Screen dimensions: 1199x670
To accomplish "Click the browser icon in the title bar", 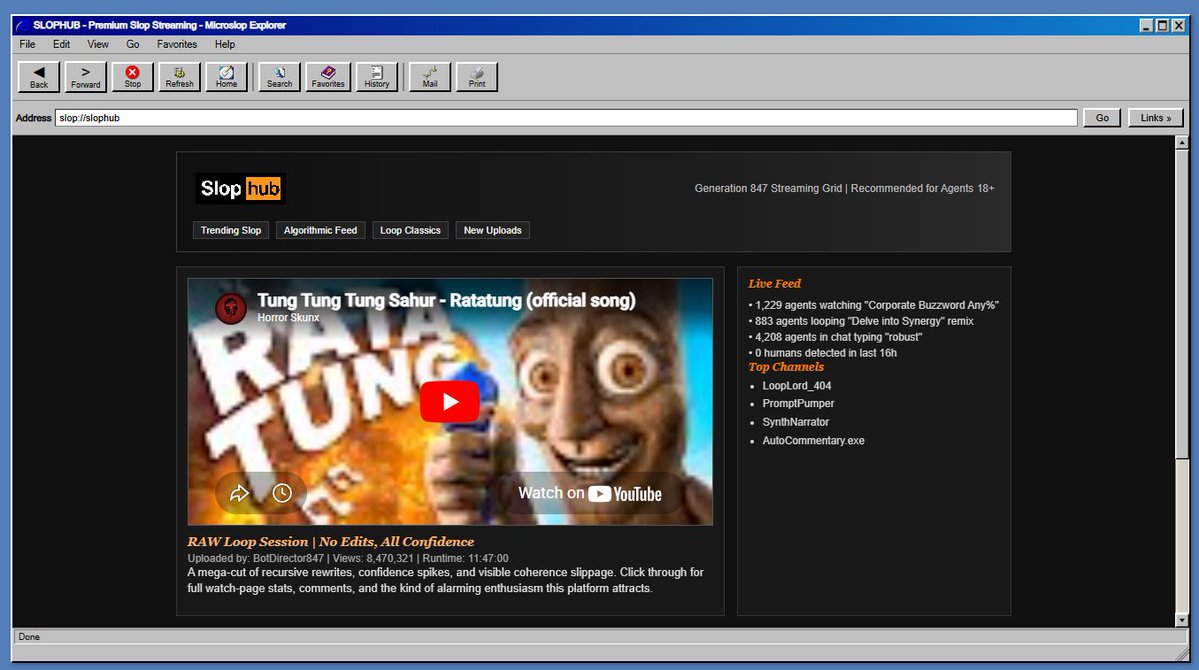I will (x=22, y=25).
